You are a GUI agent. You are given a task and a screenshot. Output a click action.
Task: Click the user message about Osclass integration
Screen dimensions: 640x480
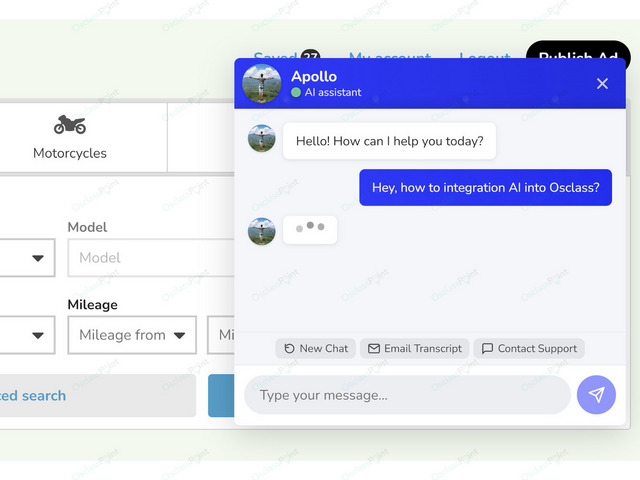[x=485, y=188]
